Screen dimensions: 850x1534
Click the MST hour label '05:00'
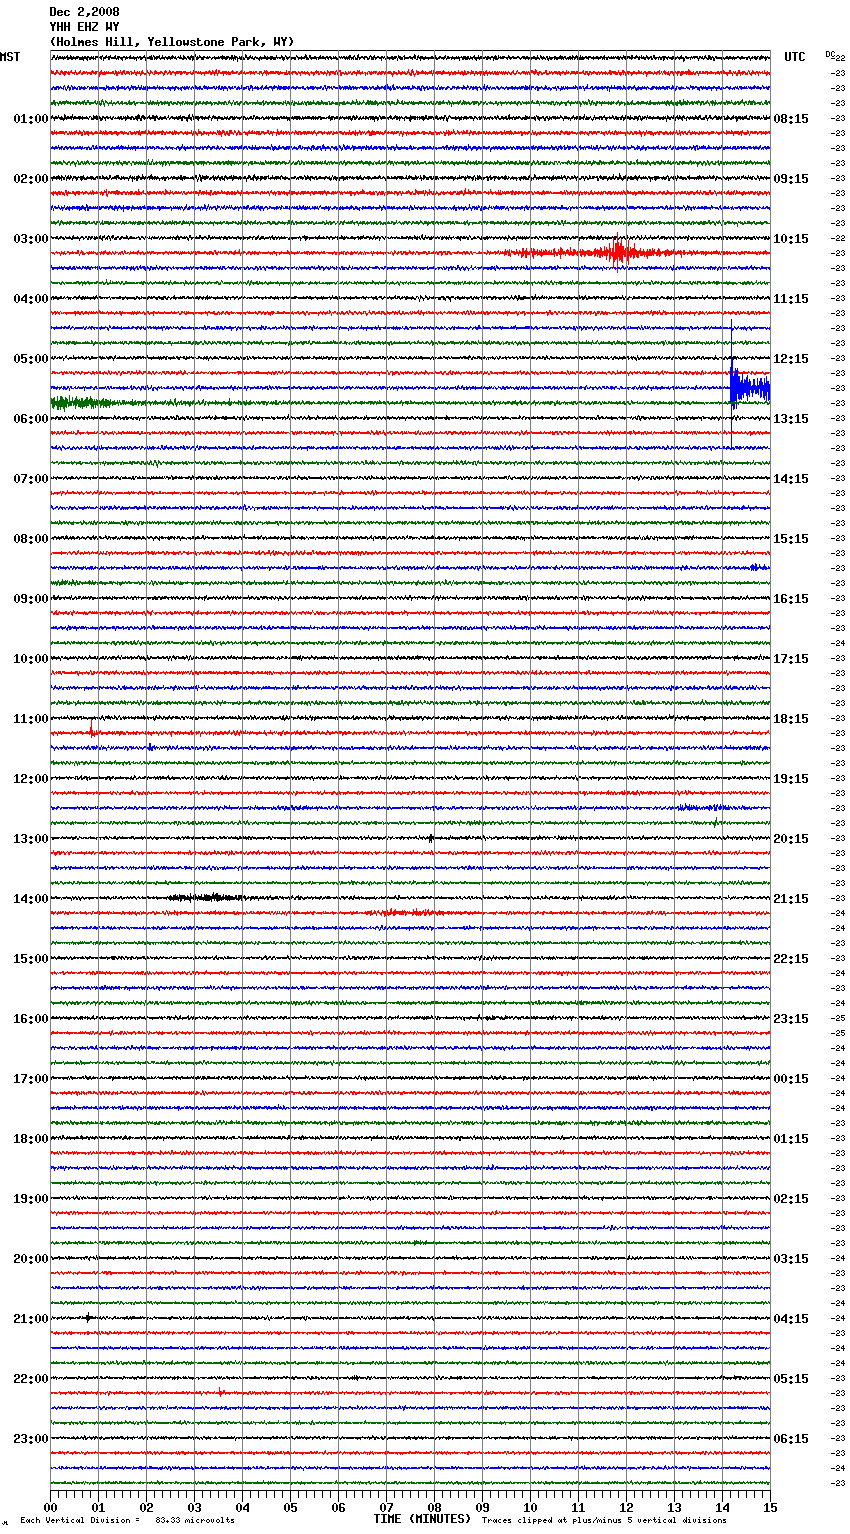coord(31,359)
